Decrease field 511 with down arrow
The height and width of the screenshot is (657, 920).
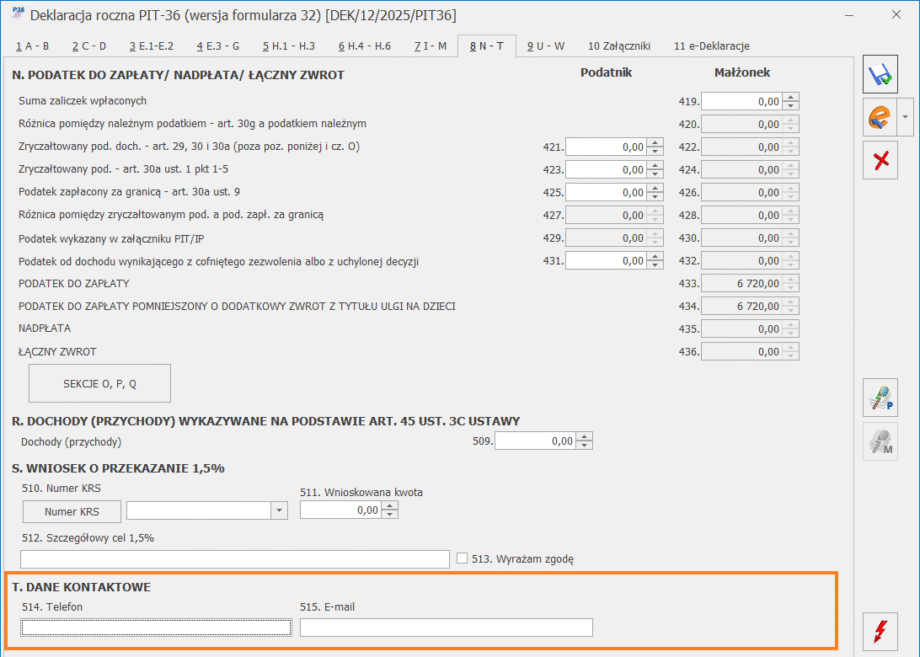click(389, 514)
